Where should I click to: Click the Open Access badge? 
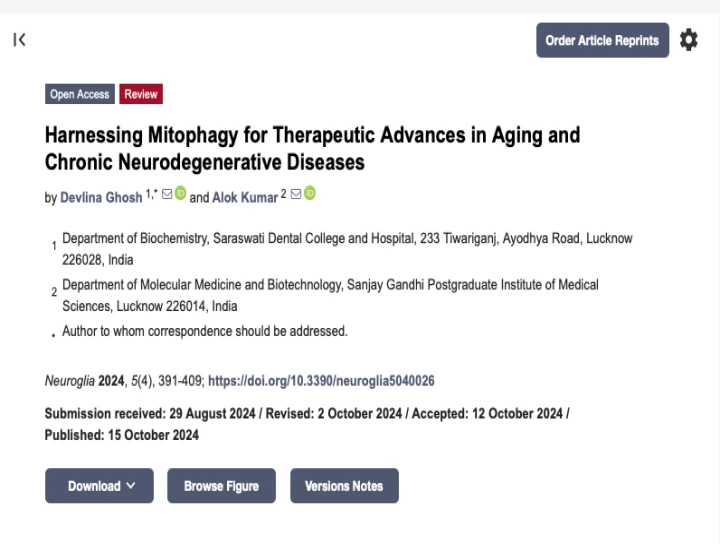point(80,94)
